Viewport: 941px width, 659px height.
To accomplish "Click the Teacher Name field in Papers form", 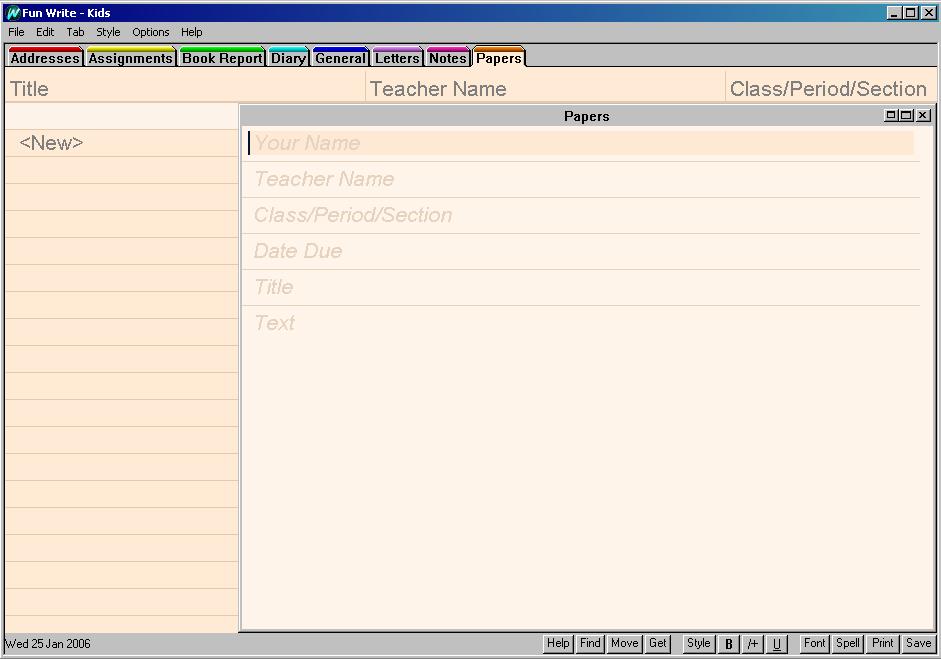I will tap(581, 179).
